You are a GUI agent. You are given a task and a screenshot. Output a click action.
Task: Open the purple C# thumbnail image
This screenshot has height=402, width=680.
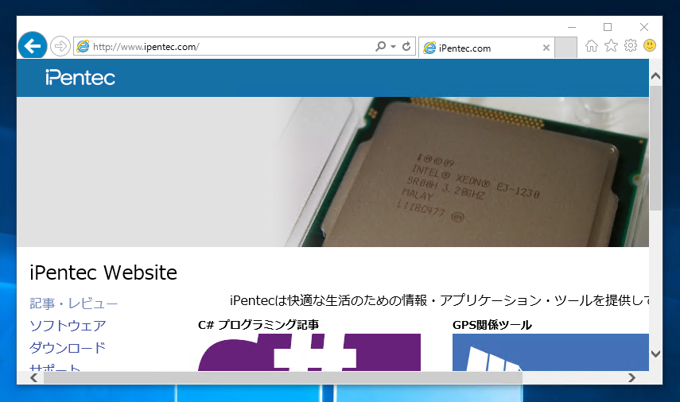pyautogui.click(x=309, y=352)
